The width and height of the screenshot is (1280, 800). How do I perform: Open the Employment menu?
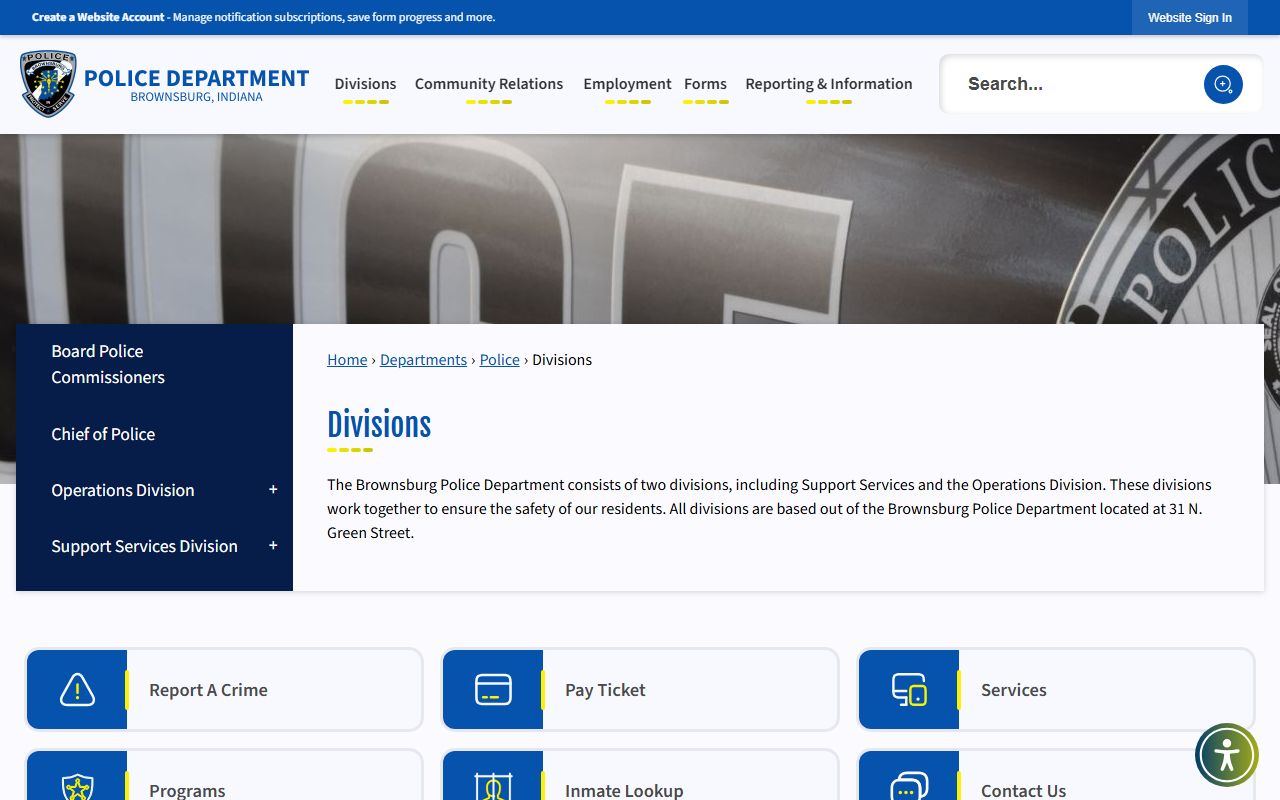point(627,84)
